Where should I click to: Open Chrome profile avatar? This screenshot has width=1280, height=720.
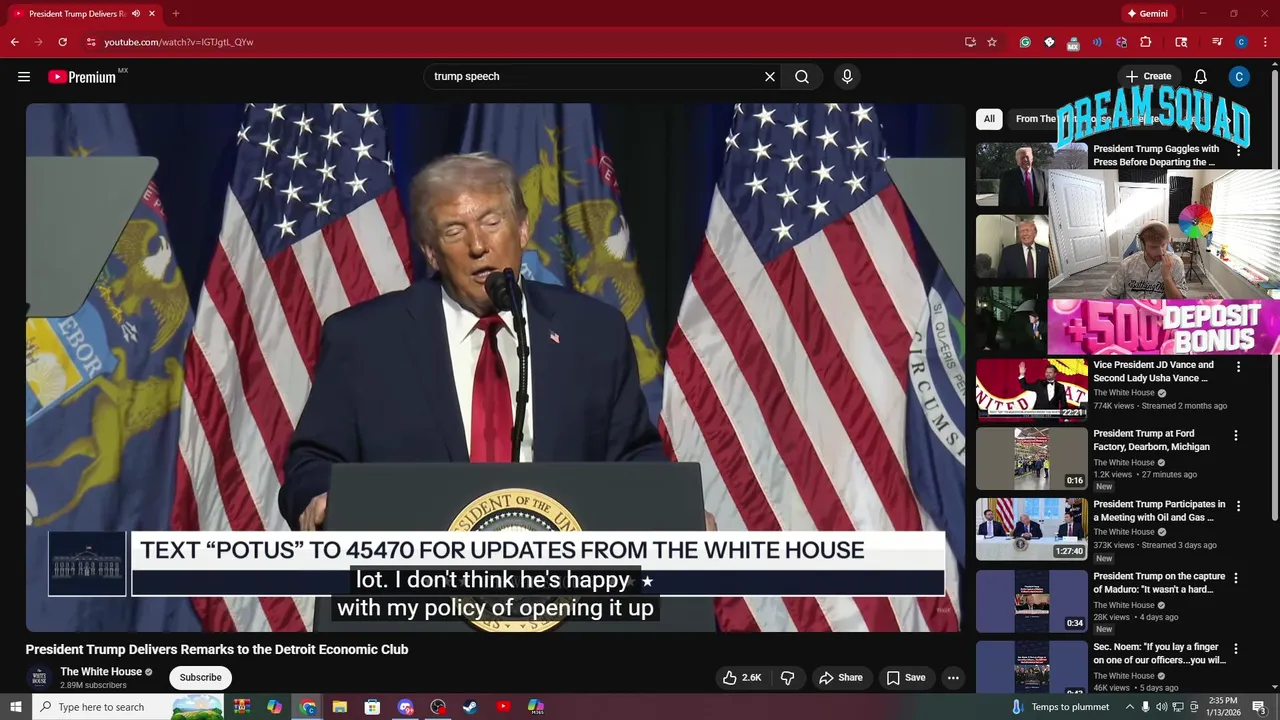point(1241,42)
